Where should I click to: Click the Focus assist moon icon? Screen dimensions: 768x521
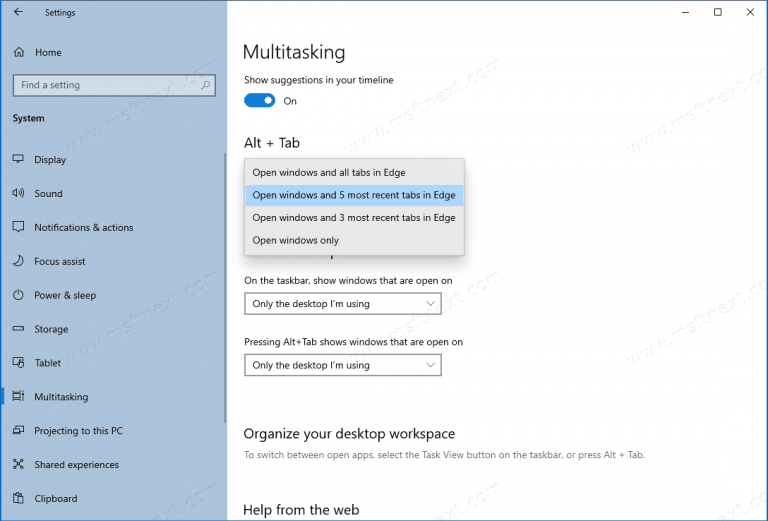[18, 260]
